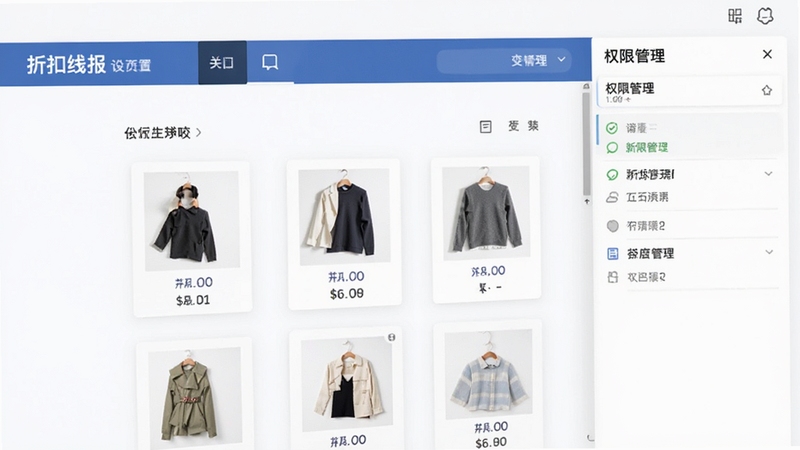Open the notification bell icon

(765, 16)
